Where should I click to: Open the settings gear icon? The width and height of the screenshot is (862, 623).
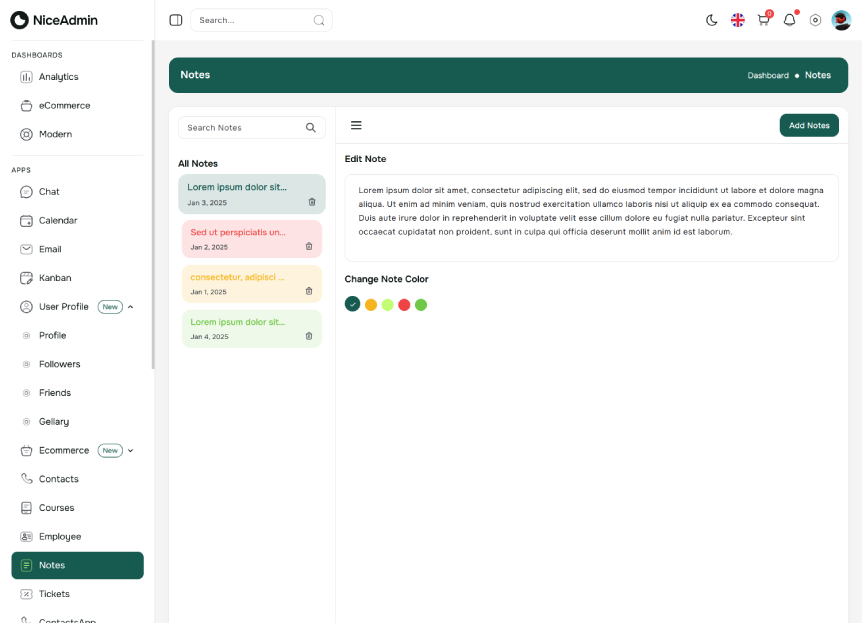(815, 20)
